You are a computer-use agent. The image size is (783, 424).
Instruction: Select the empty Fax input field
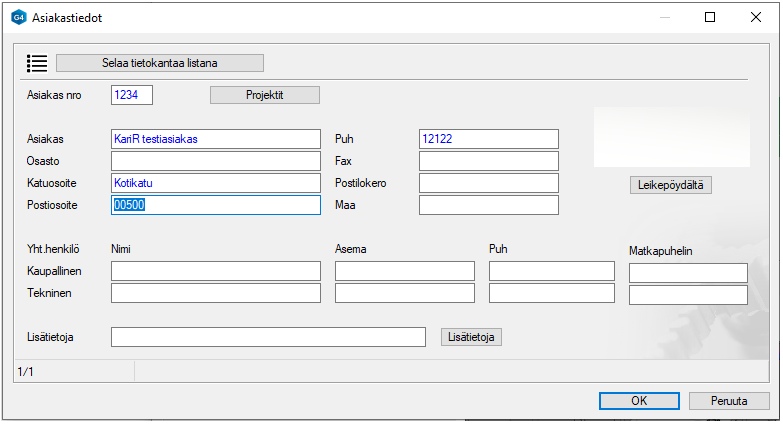488,161
